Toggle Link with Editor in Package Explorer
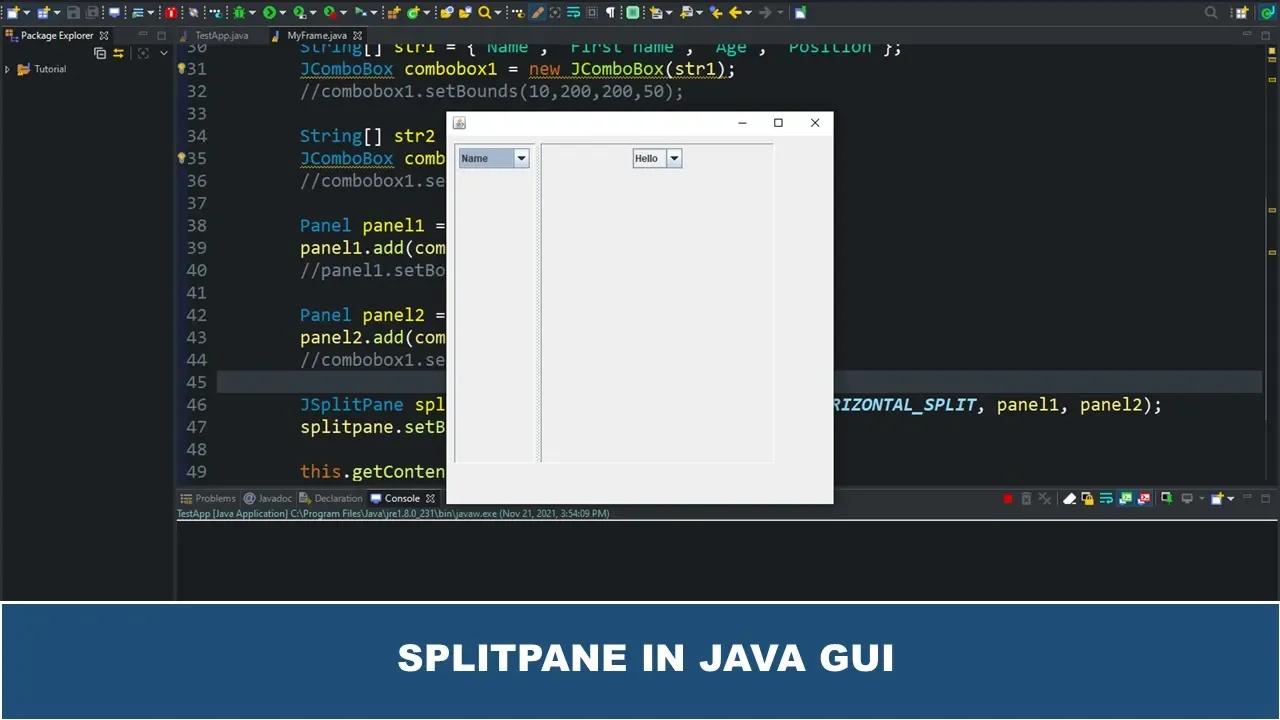1280x720 pixels. tap(118, 53)
